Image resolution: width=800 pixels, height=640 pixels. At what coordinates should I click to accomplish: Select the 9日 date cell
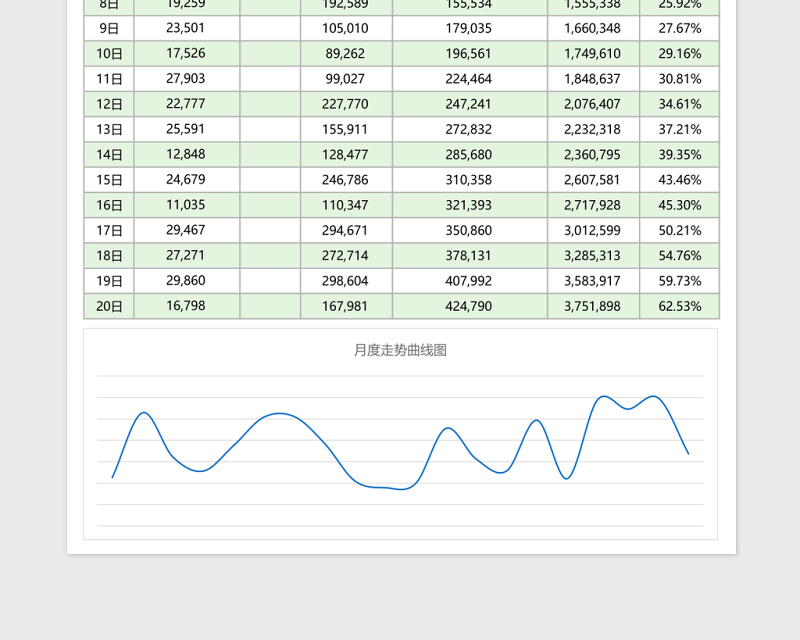click(x=109, y=28)
